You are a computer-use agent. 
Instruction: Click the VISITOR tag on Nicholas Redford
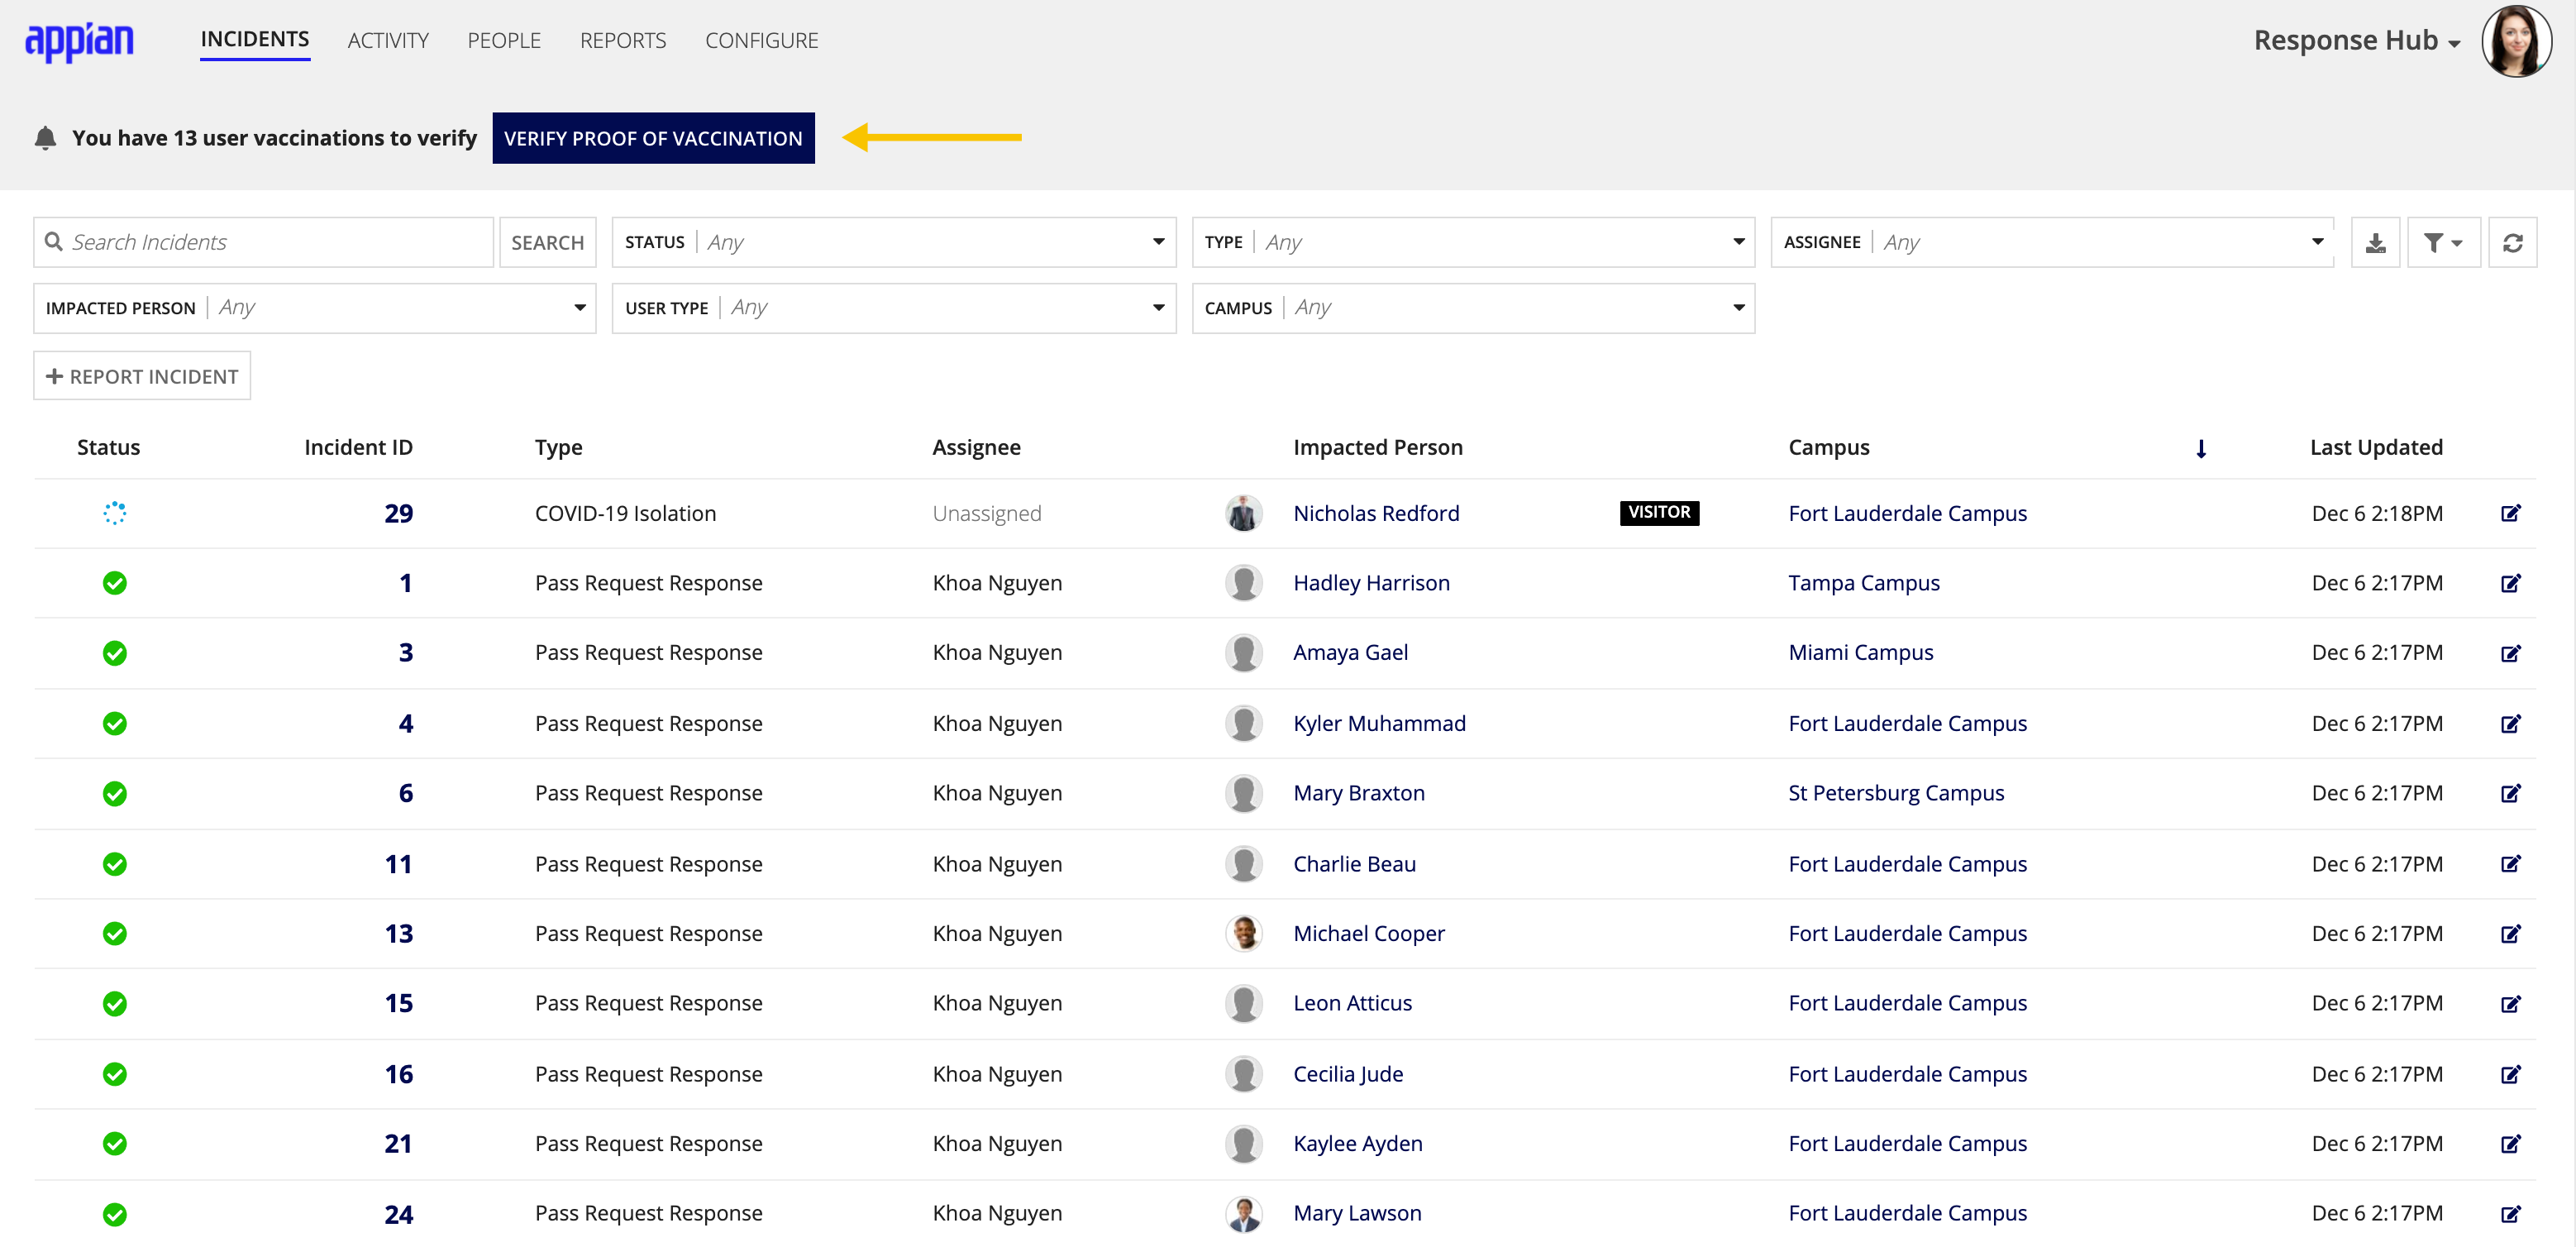[x=1659, y=513]
